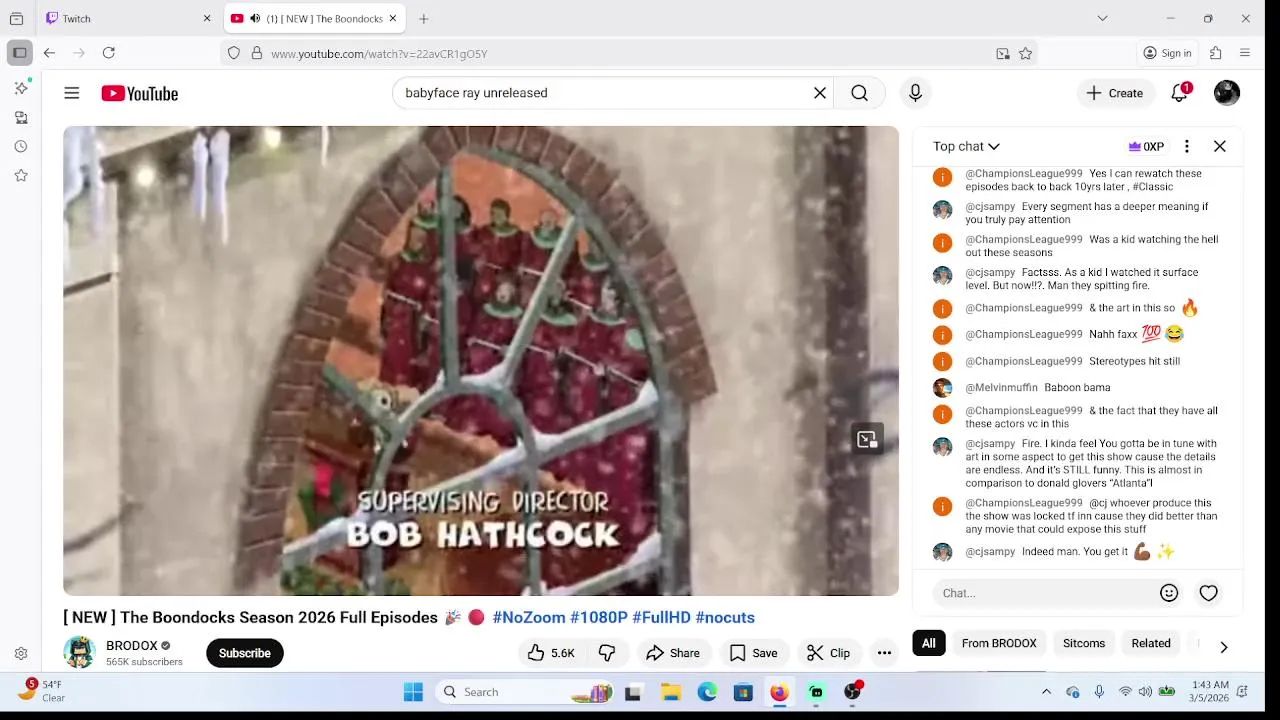Viewport: 1280px width, 720px height.
Task: Close the live chat panel
Action: 1220,146
